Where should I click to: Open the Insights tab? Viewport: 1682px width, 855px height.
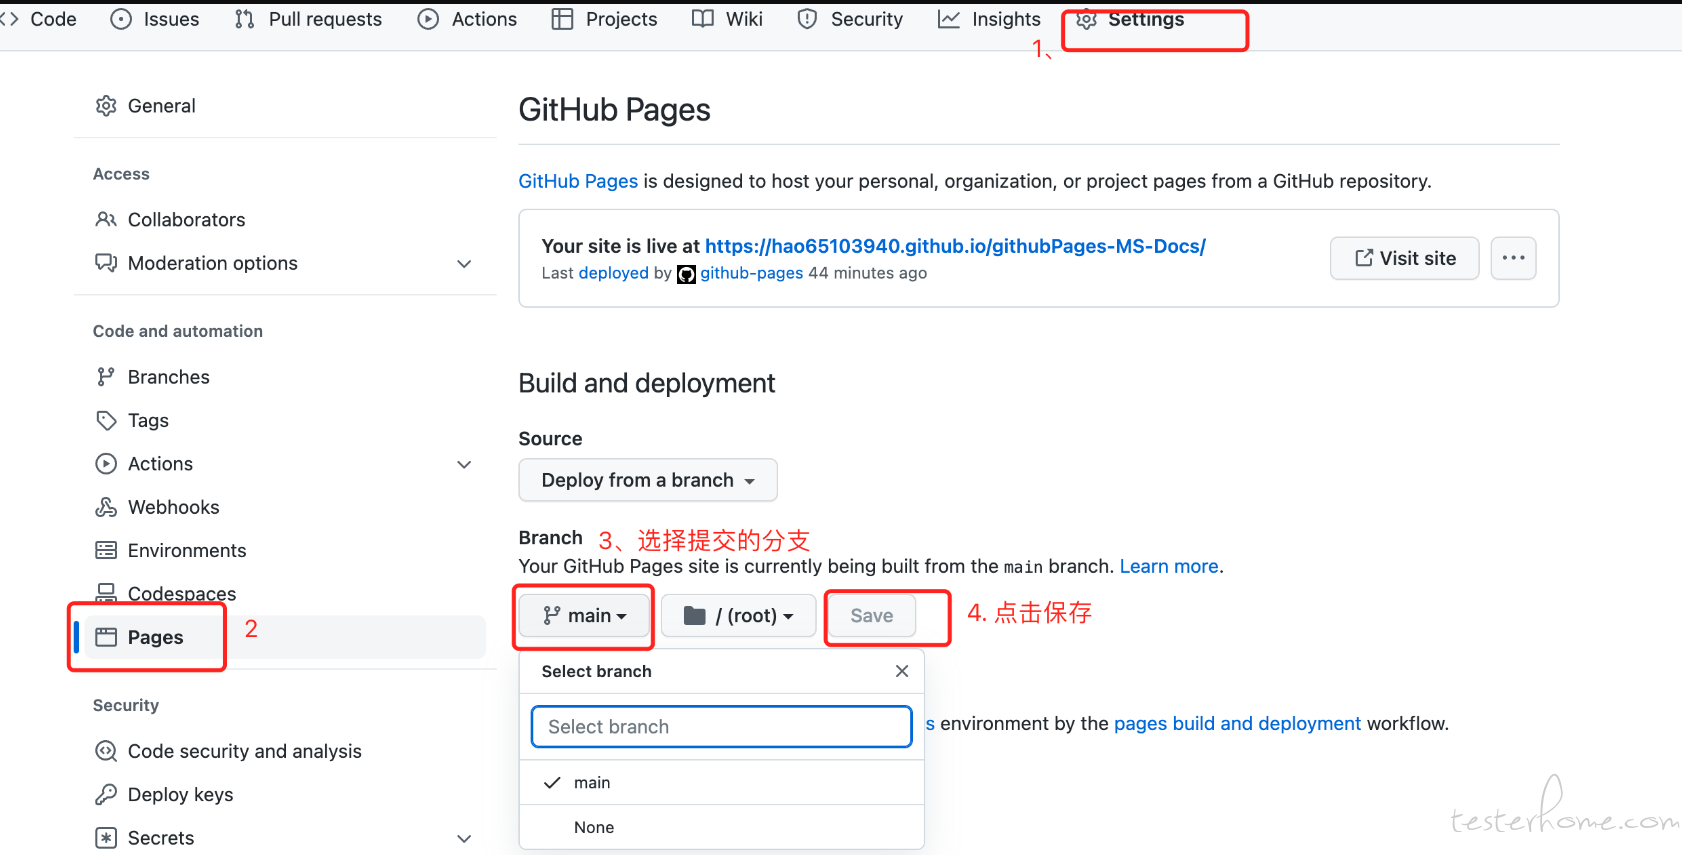pos(989,19)
